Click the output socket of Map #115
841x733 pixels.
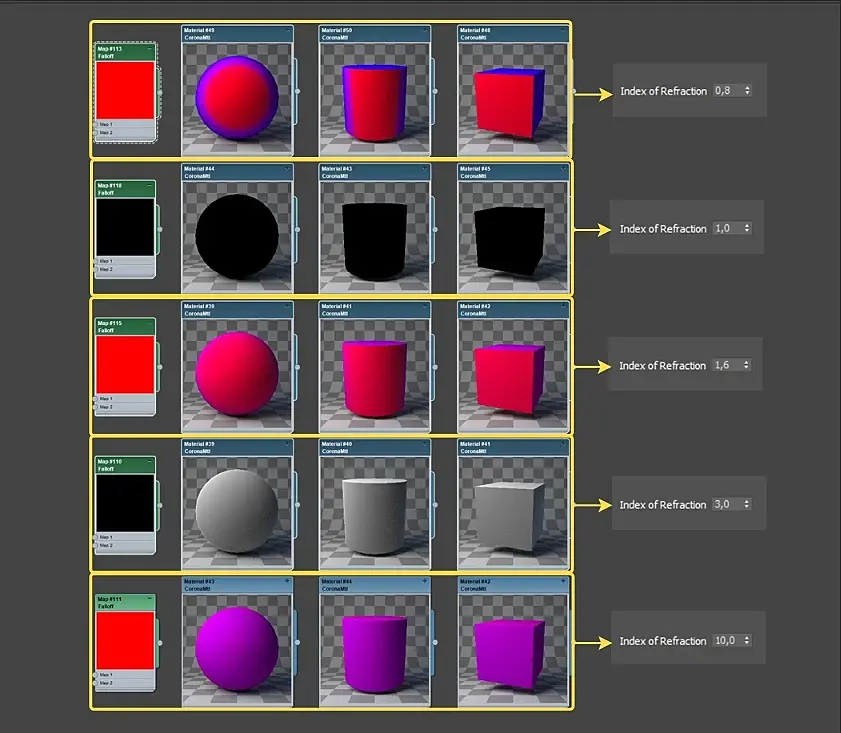[160, 367]
